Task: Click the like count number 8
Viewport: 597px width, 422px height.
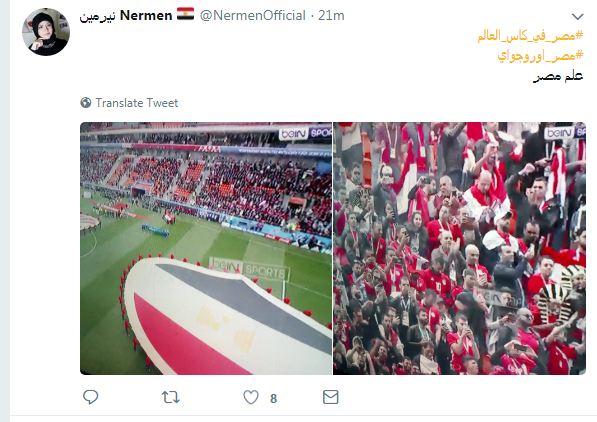Action: pos(273,398)
